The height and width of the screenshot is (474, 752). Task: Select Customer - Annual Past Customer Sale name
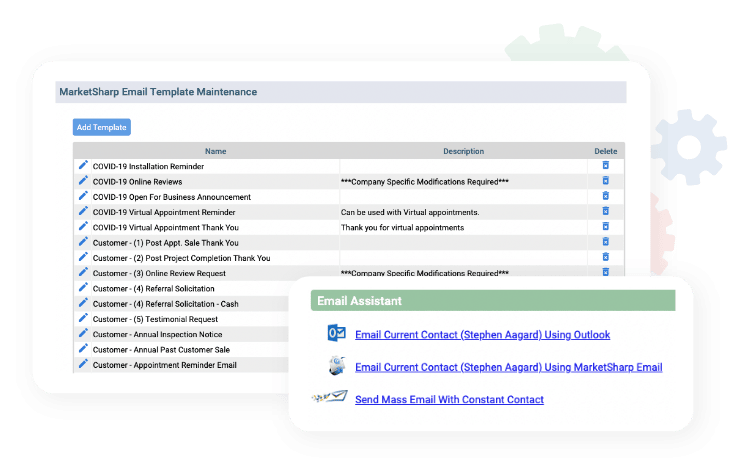coord(161,350)
